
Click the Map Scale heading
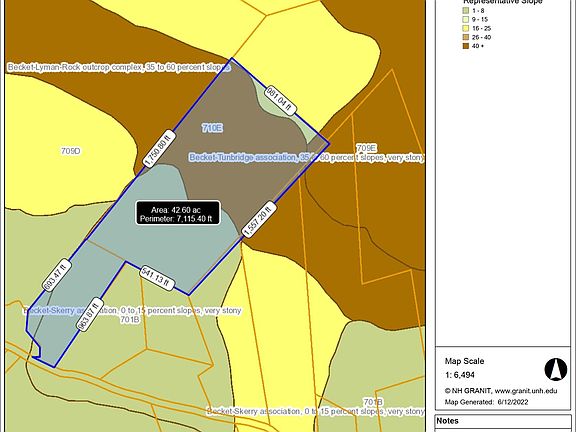click(x=464, y=361)
